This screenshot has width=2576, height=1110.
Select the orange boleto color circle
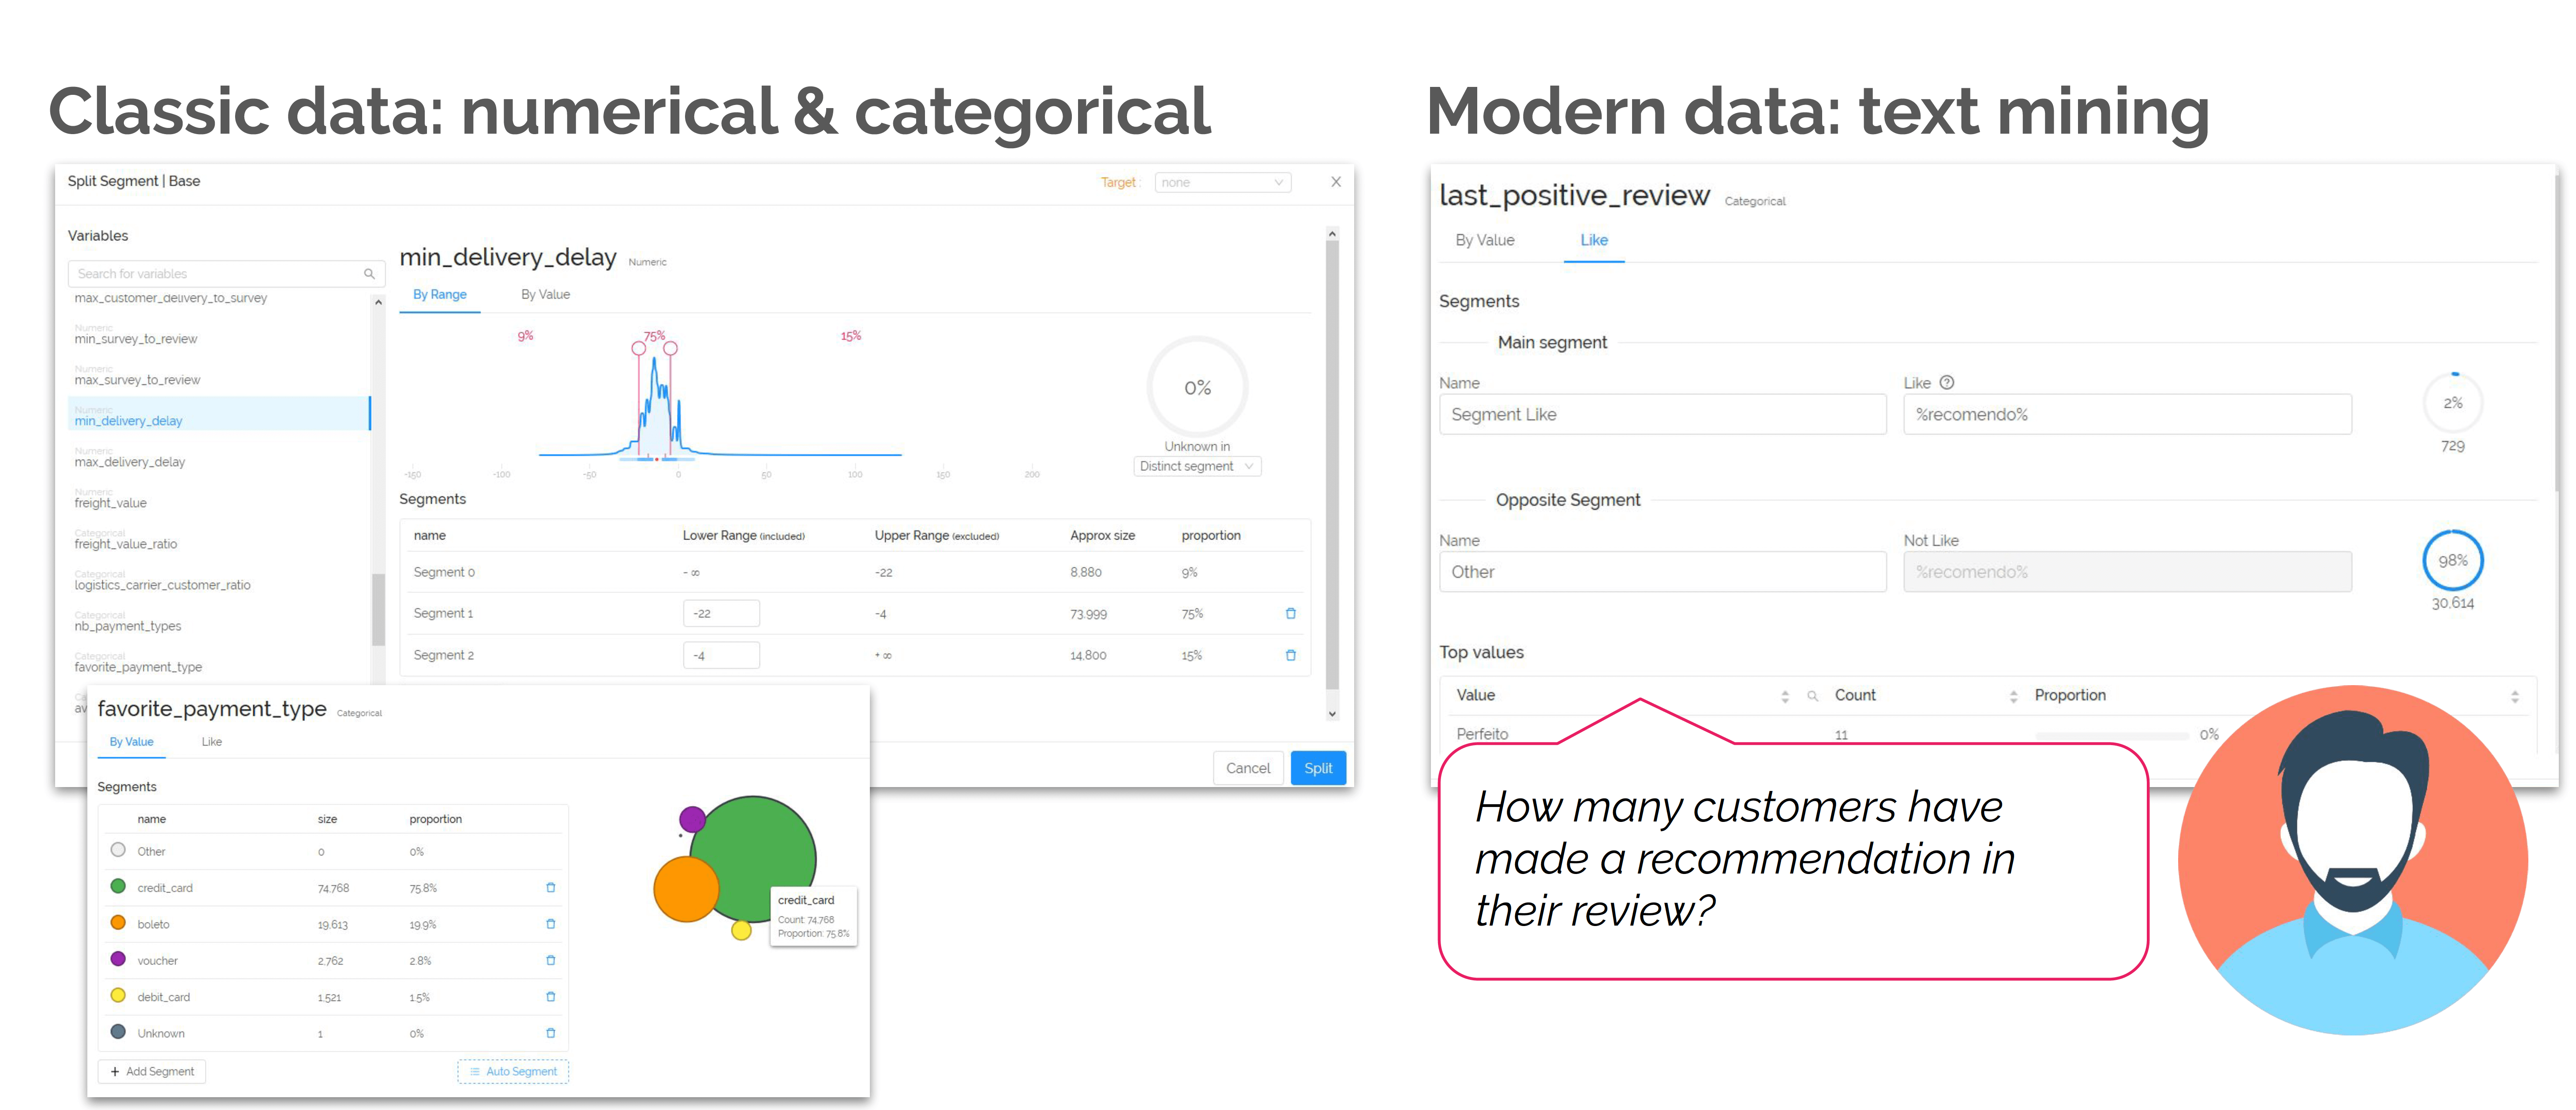[118, 922]
